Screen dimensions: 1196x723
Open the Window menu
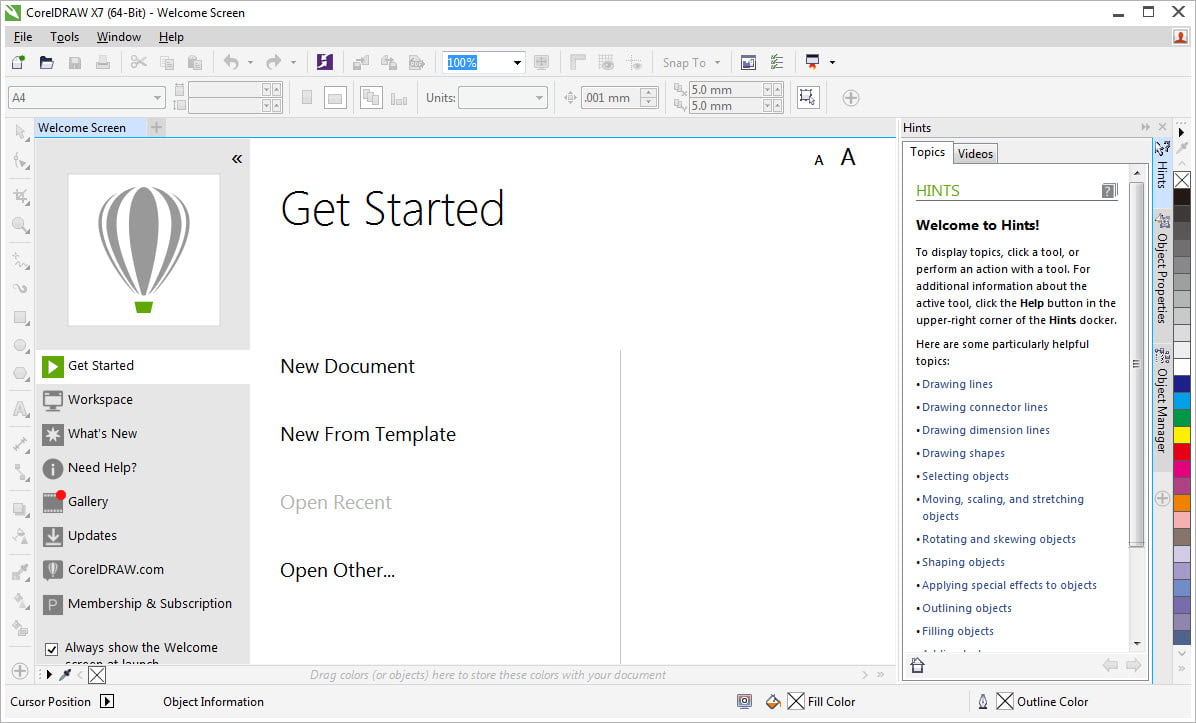point(118,37)
